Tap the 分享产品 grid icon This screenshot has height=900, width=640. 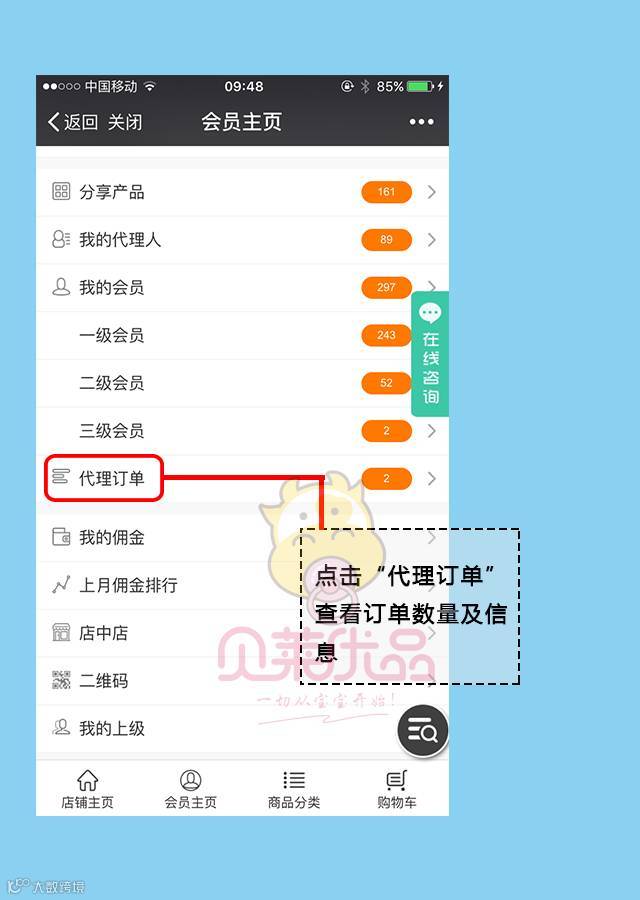coord(61,191)
